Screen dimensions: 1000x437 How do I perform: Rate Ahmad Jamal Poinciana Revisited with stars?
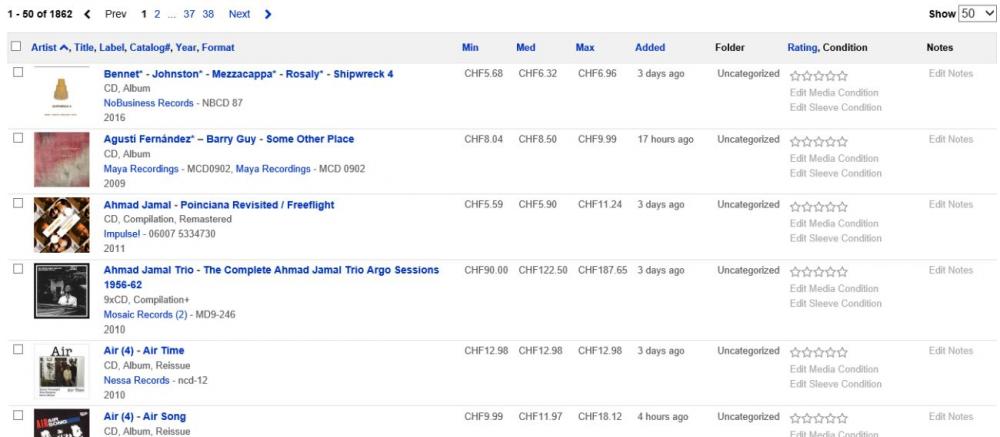coord(817,207)
